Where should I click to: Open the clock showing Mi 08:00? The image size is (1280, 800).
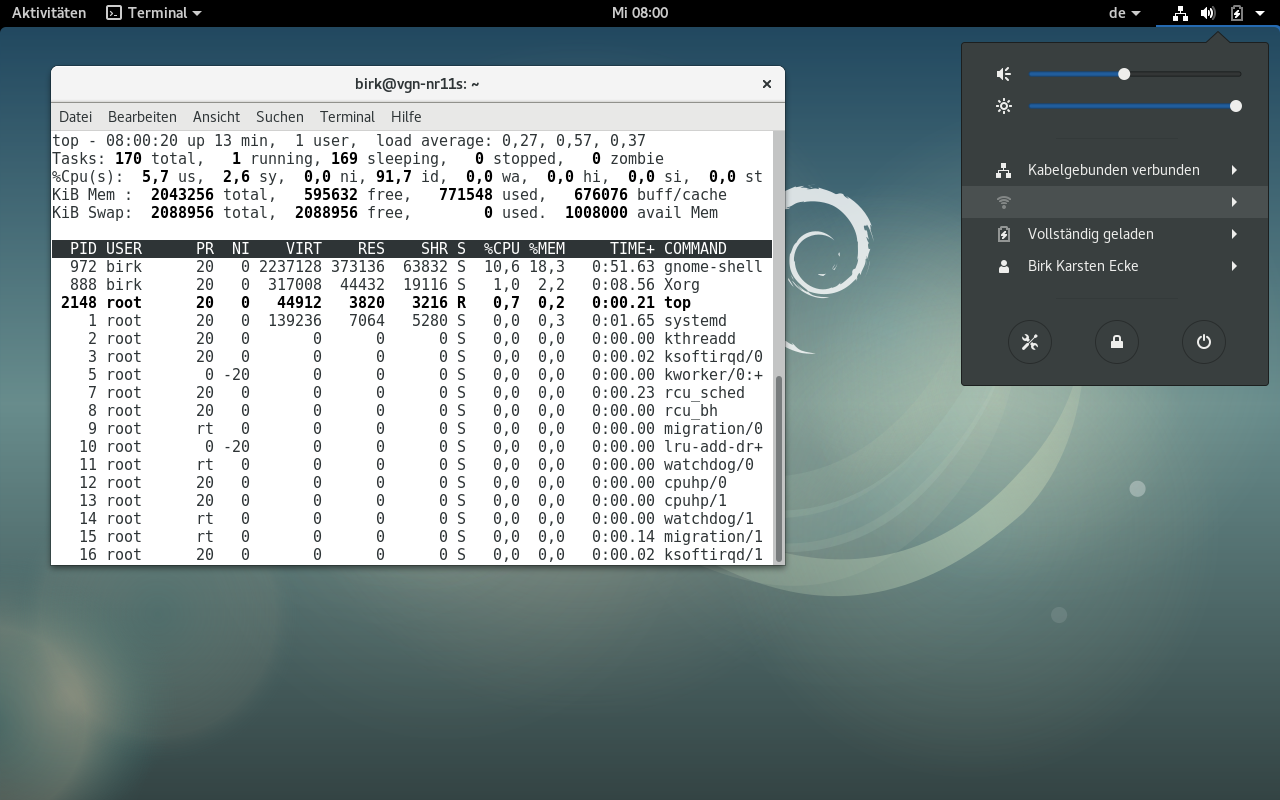[x=640, y=13]
